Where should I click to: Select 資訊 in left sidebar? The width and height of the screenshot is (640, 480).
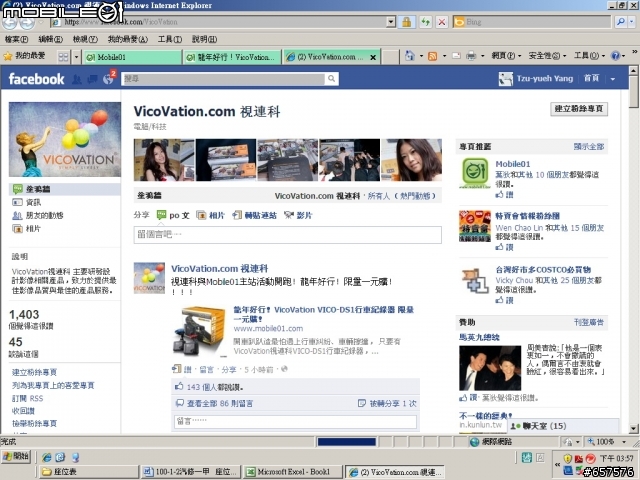(x=33, y=202)
